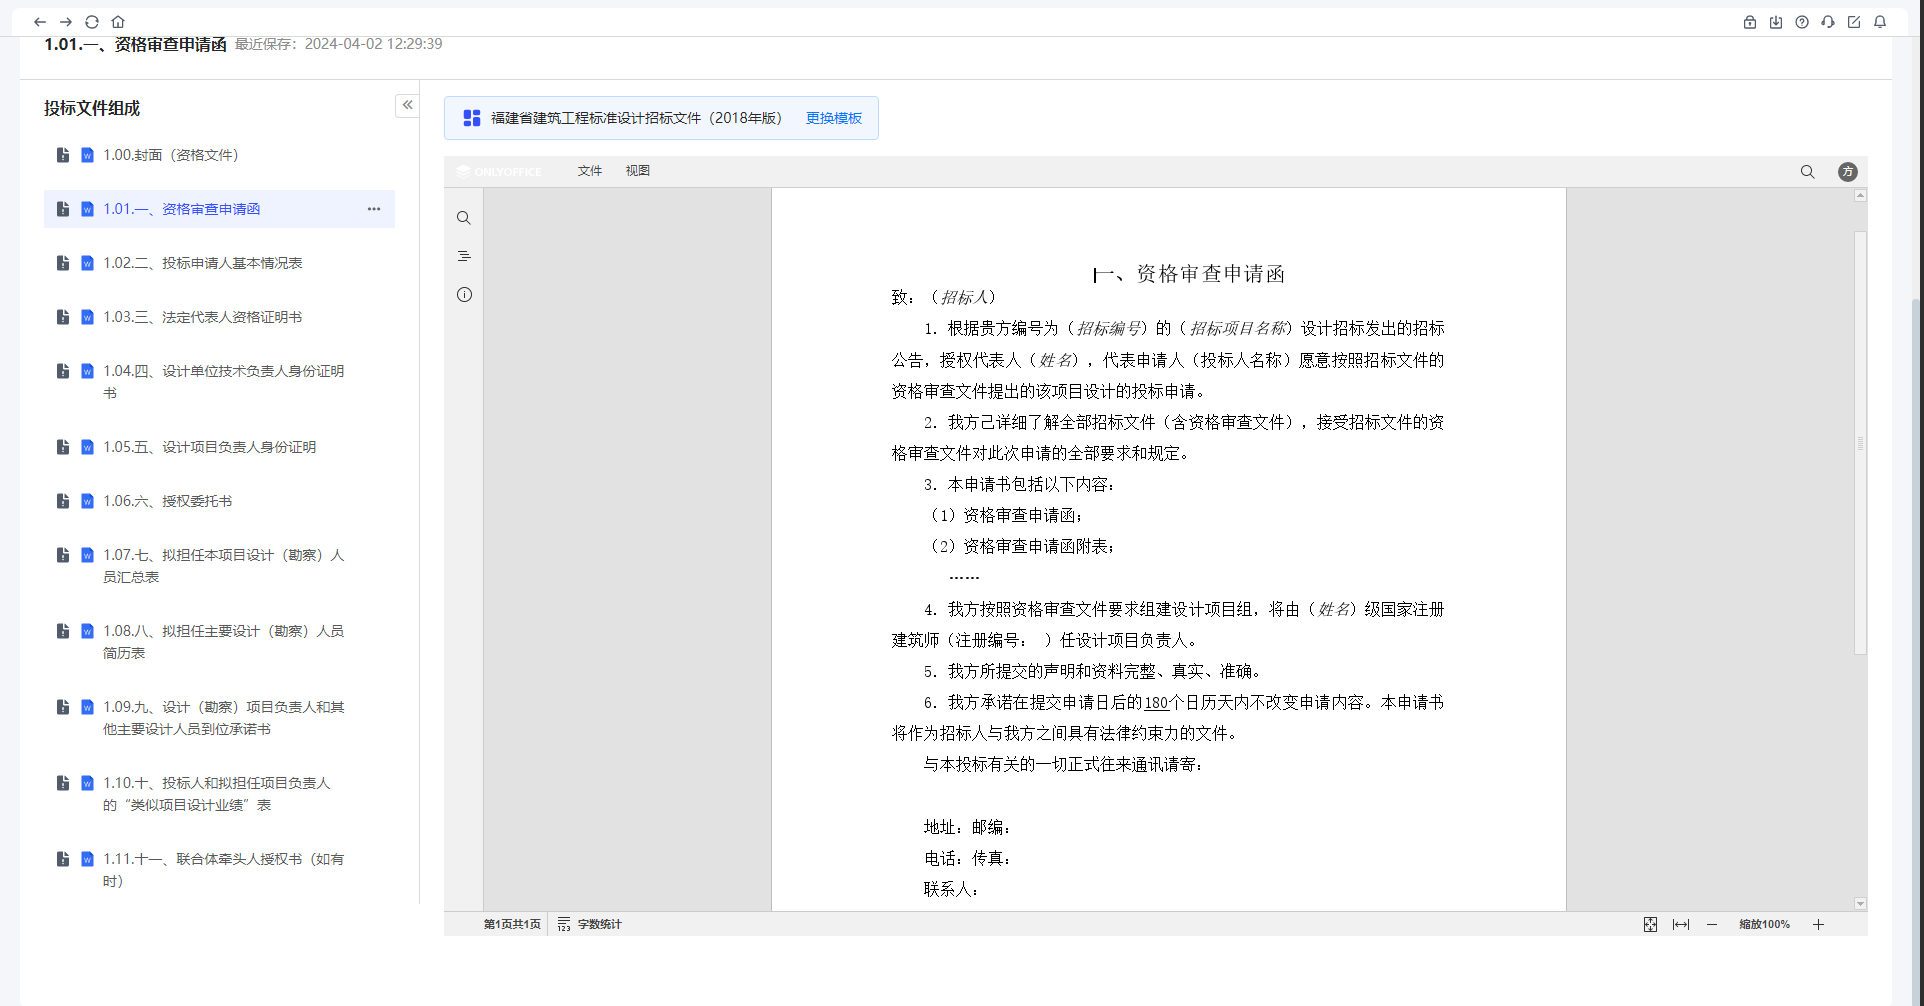This screenshot has width=1924, height=1006.
Task: Open 1.02.二、投标申请人基本情况表
Action: point(219,263)
